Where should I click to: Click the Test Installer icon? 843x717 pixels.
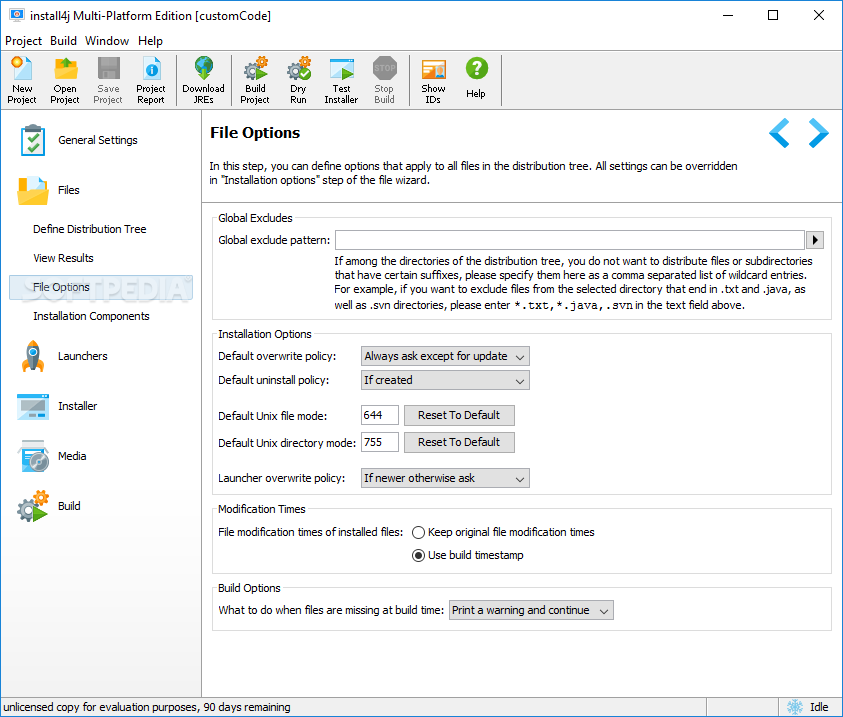pyautogui.click(x=341, y=80)
